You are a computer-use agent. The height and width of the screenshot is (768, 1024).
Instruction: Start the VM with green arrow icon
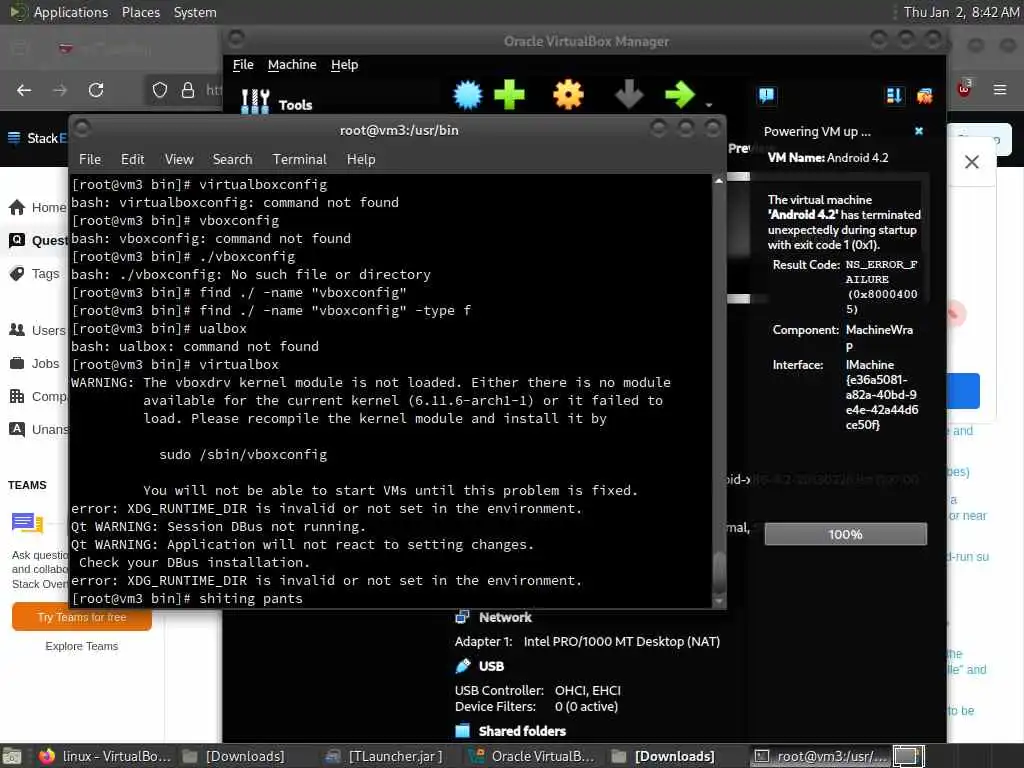680,95
